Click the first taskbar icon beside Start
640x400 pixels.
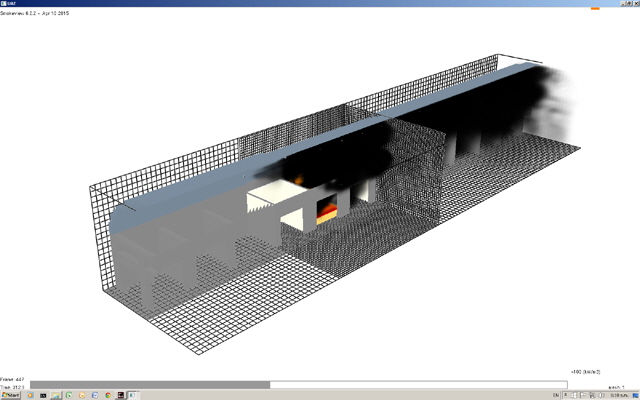[x=30, y=395]
